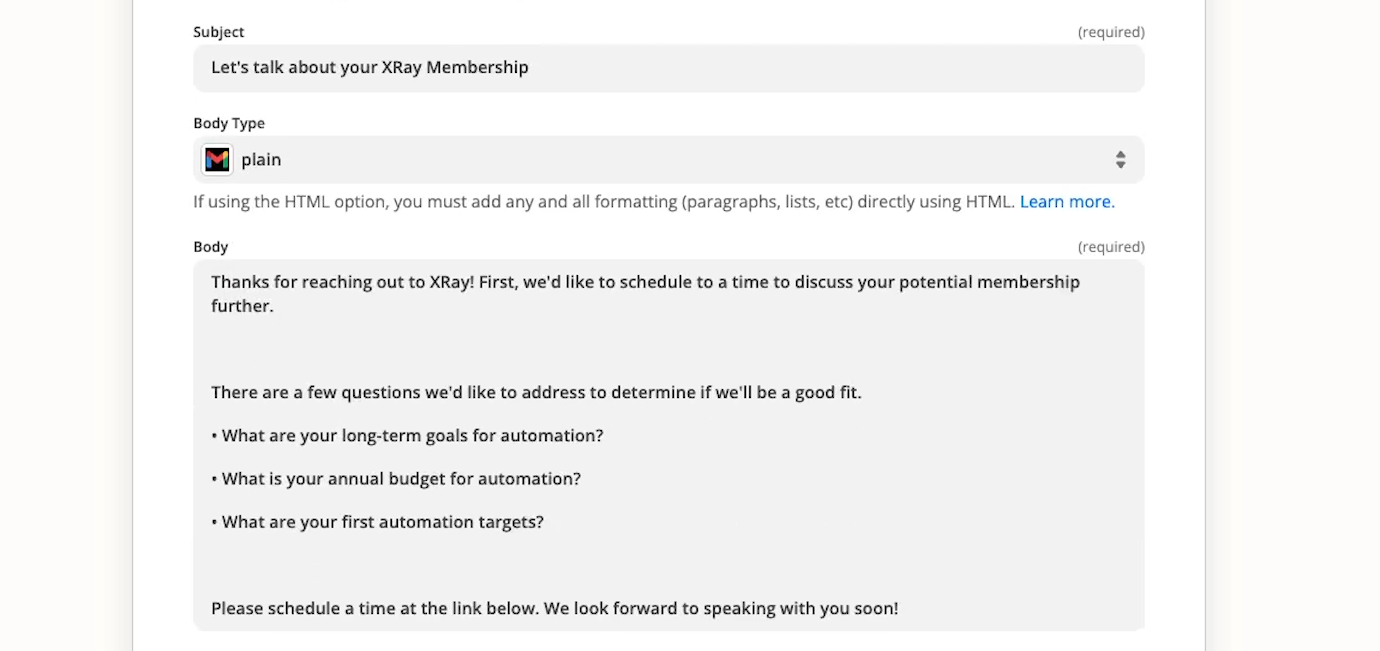Click the Body Type field label
Image resolution: width=1380 pixels, height=651 pixels.
pos(229,123)
